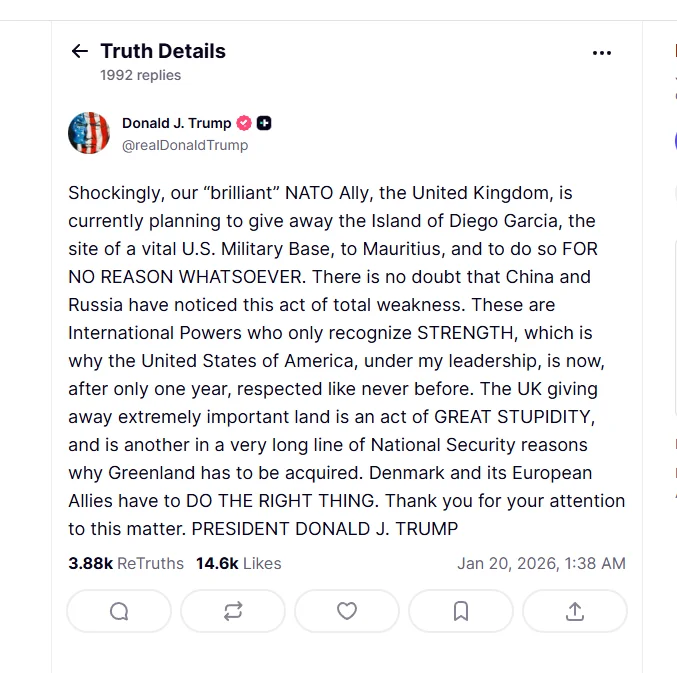
Task: Click the black plus badge beside the name
Action: pos(264,123)
